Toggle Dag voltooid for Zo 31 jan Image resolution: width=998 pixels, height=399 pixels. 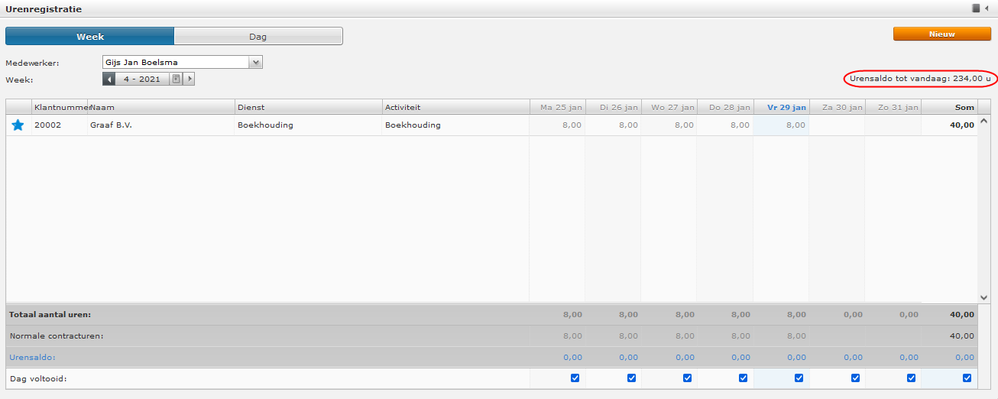[911, 378]
